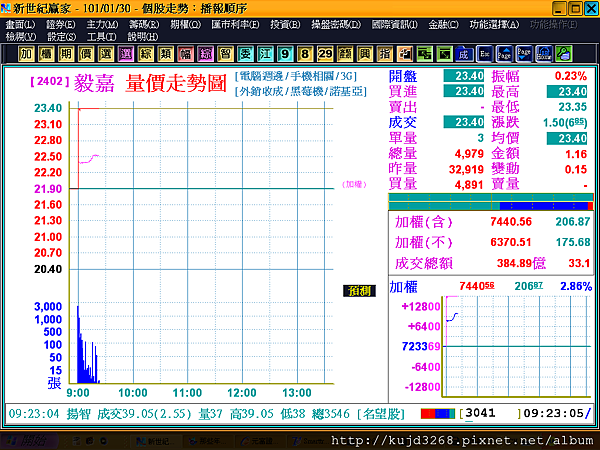Click the 預測 button beside the chart
This screenshot has height=450, width=600.
pyautogui.click(x=359, y=291)
